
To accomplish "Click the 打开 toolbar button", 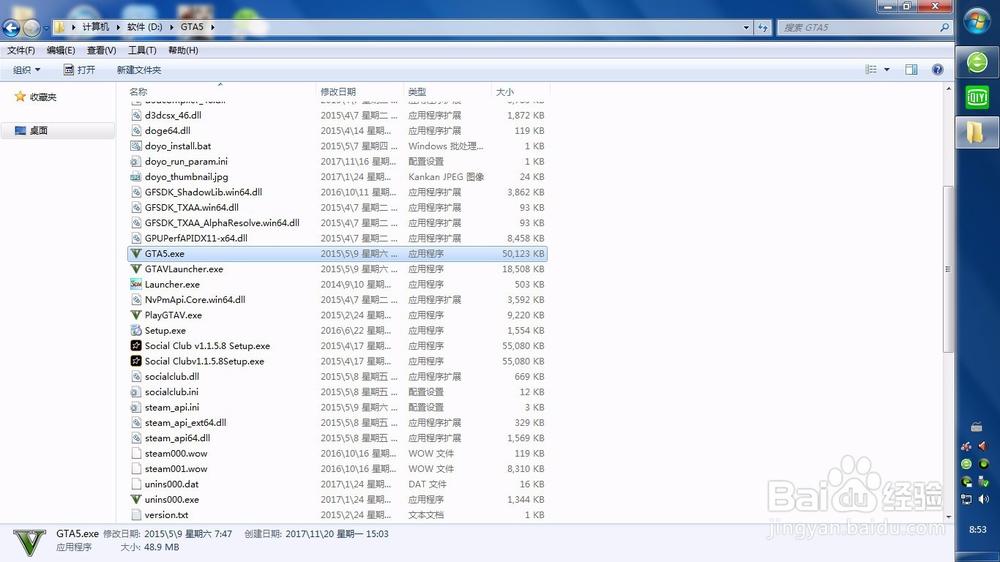I will (x=79, y=70).
